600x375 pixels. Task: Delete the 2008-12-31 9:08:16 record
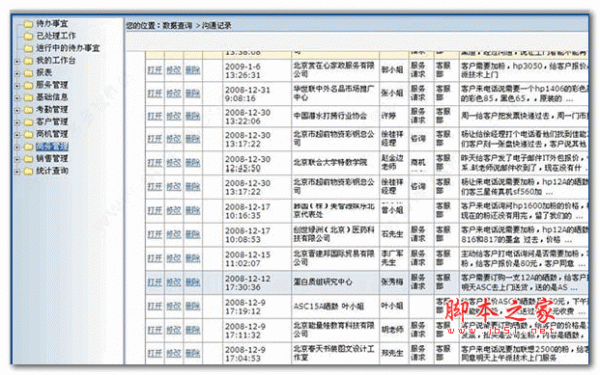click(x=193, y=94)
